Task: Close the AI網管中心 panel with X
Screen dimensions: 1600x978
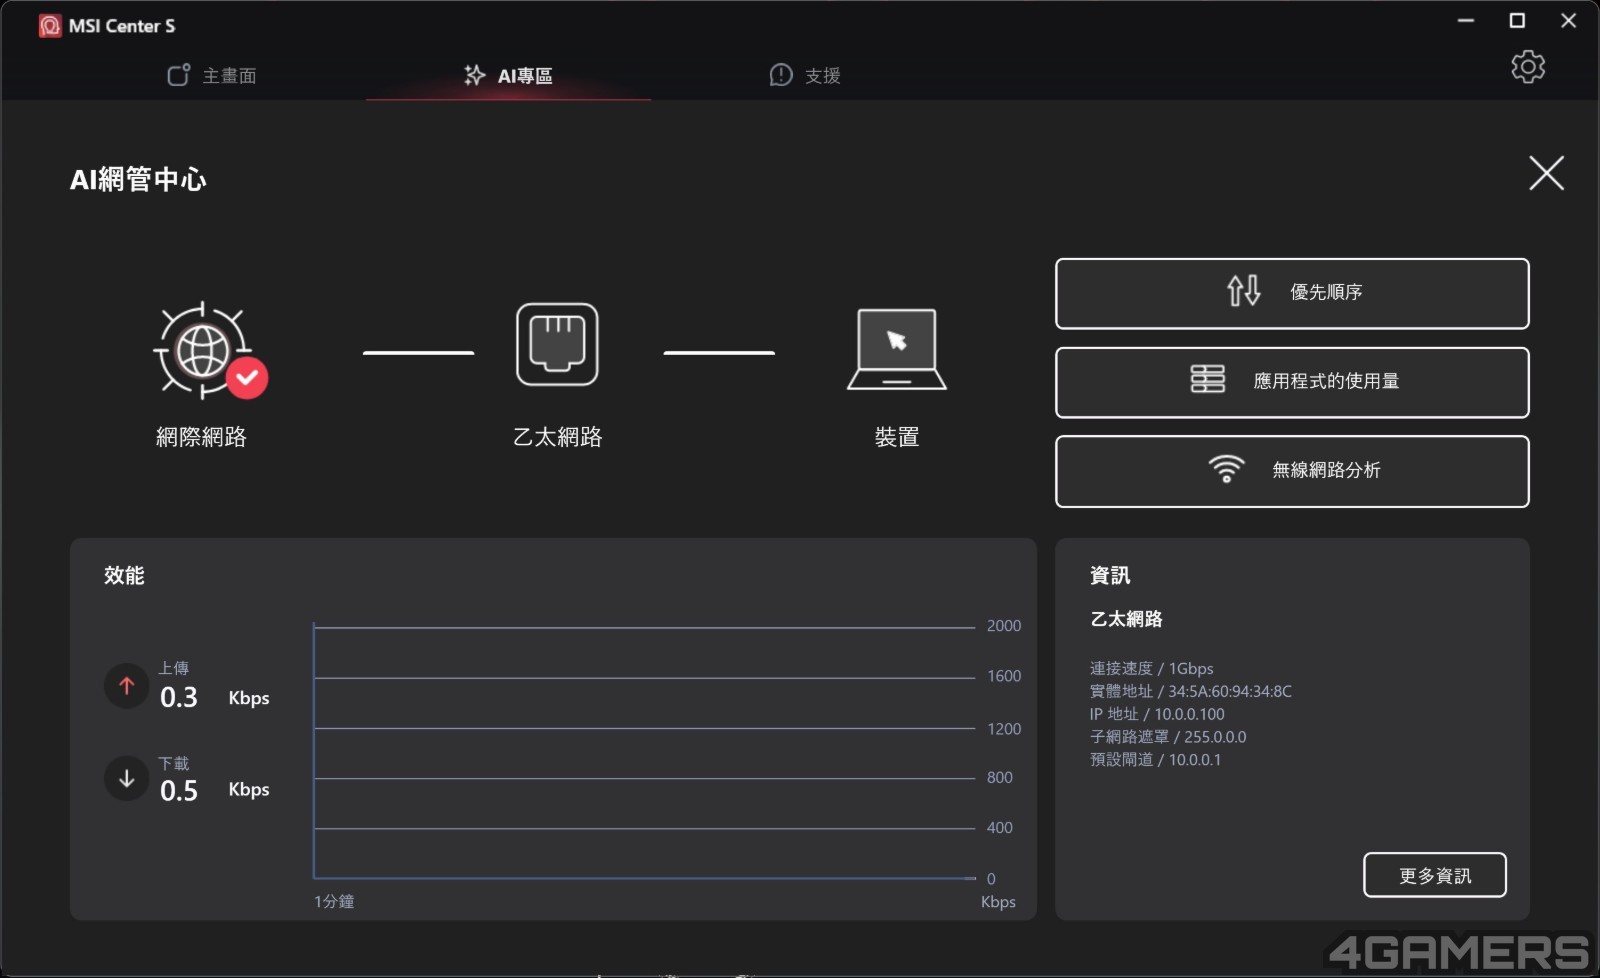Action: [1546, 173]
